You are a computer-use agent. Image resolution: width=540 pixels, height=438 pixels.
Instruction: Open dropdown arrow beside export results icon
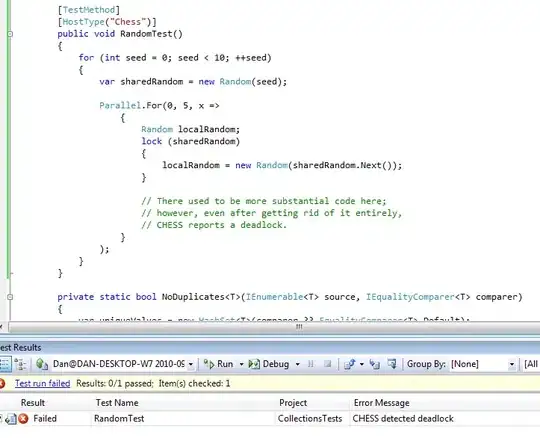362,364
